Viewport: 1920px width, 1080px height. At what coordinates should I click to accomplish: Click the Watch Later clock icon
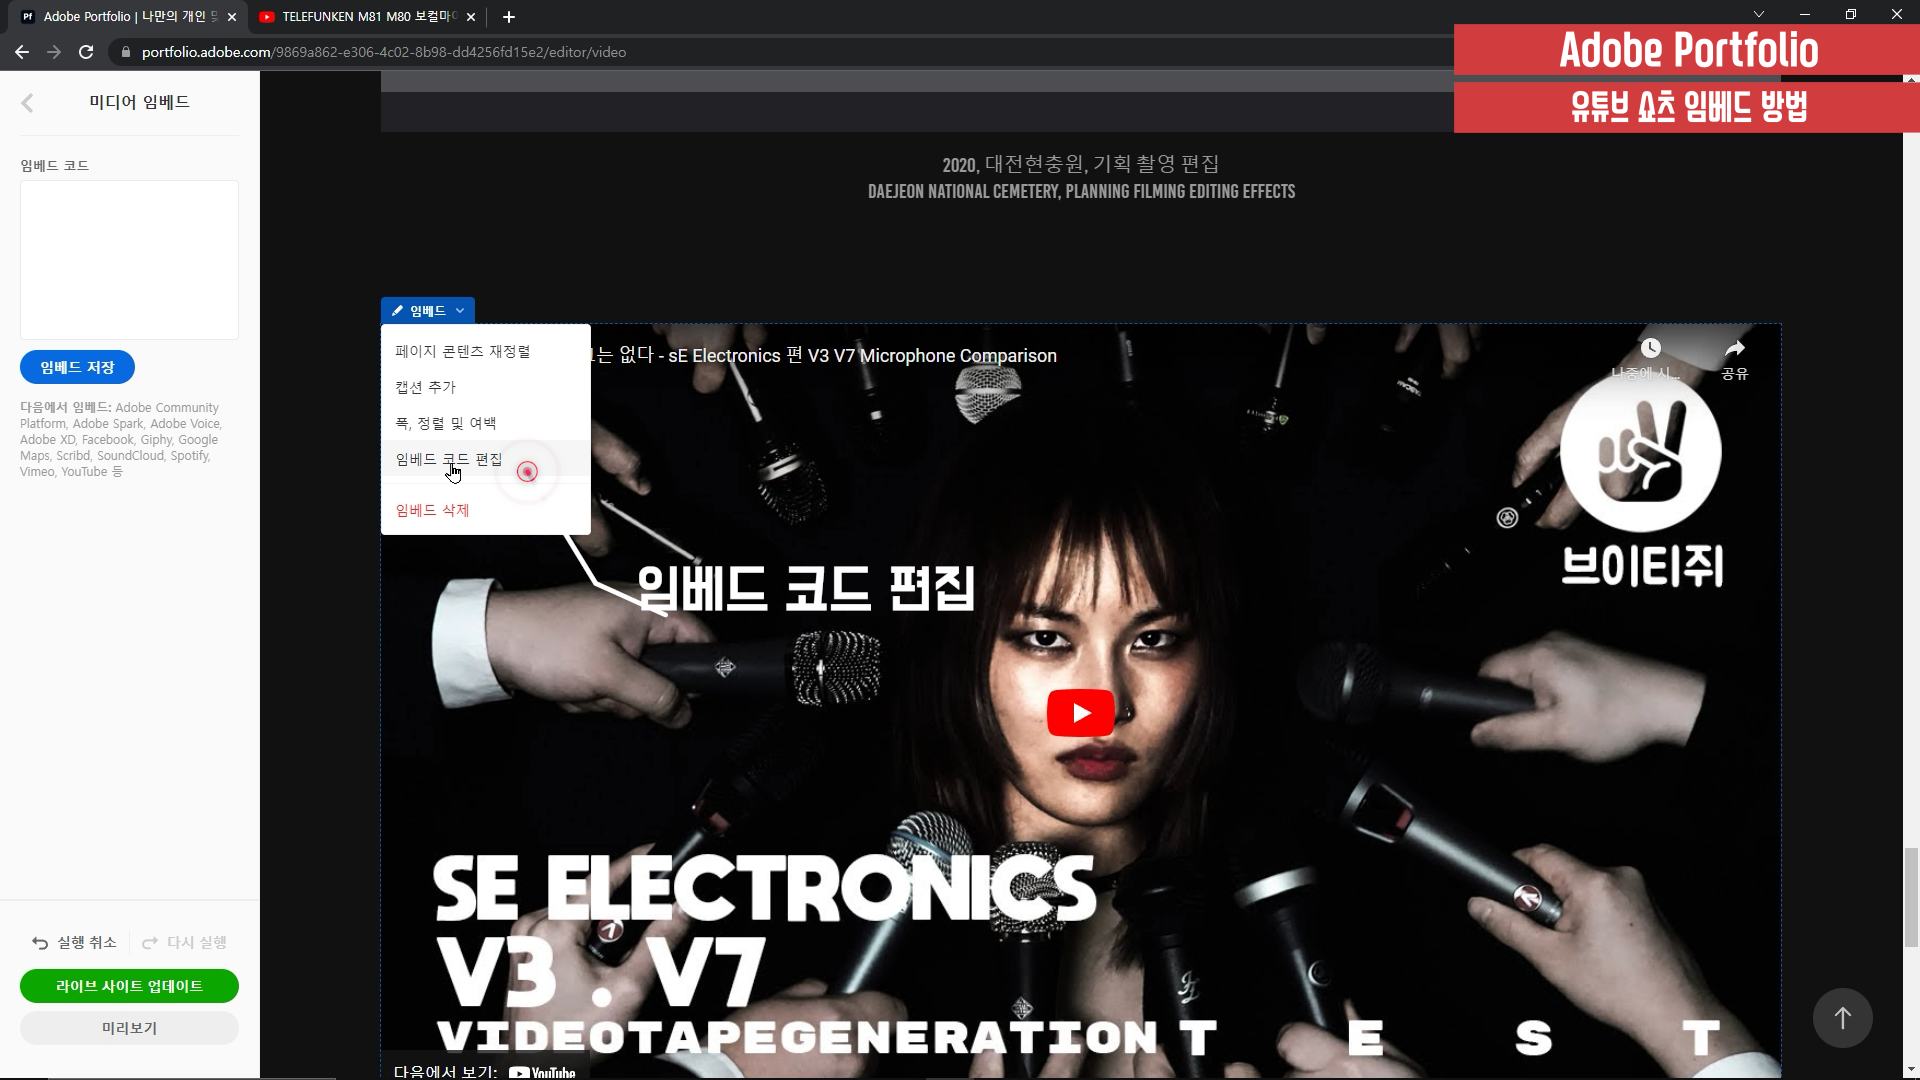1650,348
